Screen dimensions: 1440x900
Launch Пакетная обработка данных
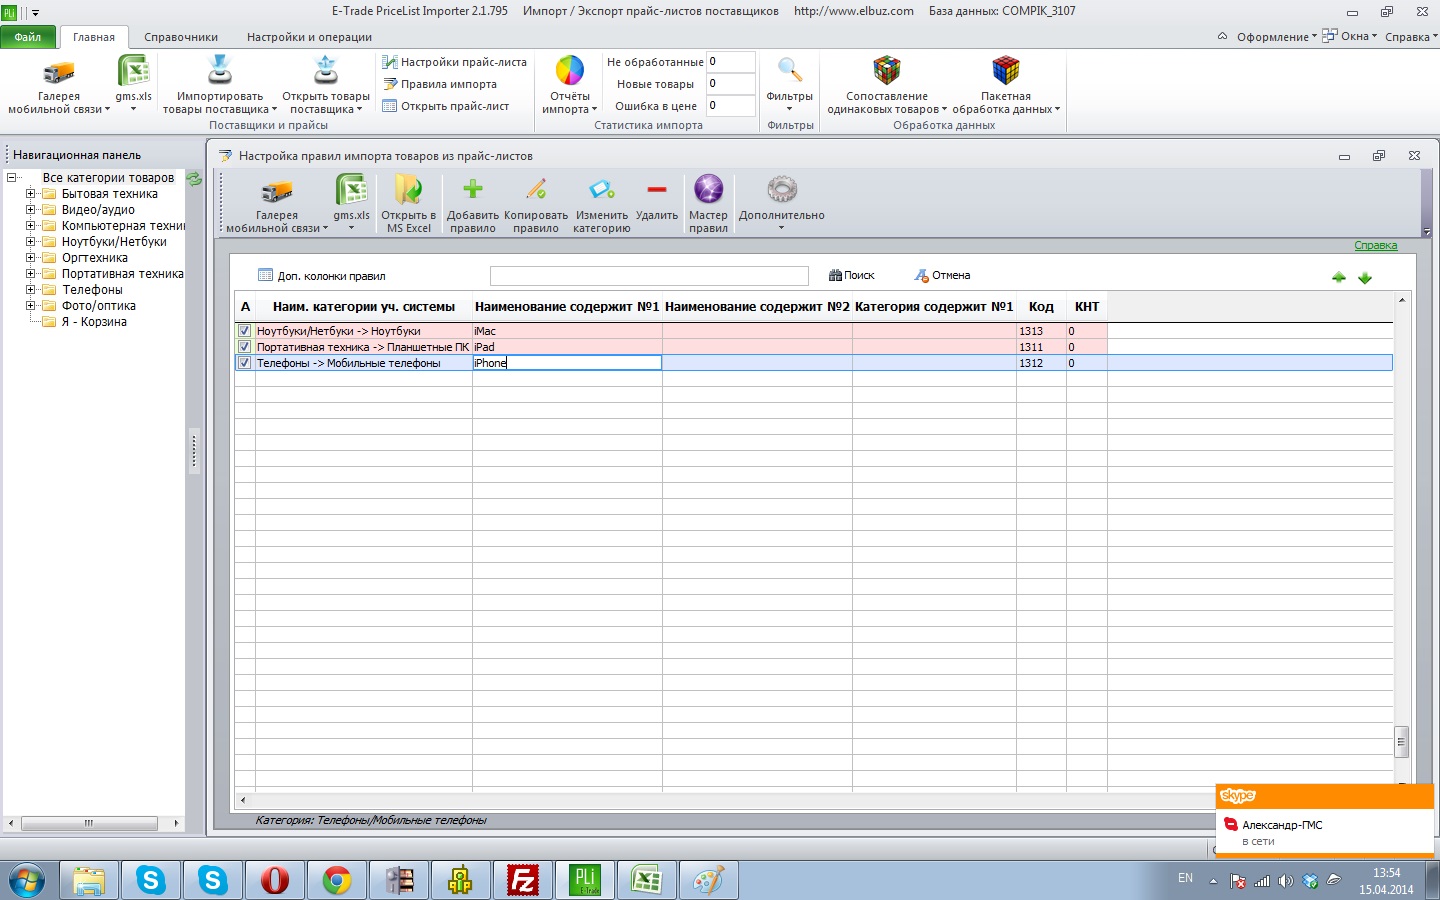pos(1006,84)
